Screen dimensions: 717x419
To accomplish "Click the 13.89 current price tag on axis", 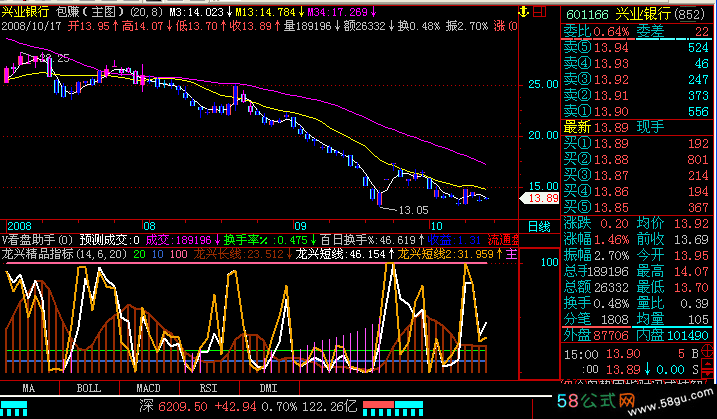I will click(540, 198).
